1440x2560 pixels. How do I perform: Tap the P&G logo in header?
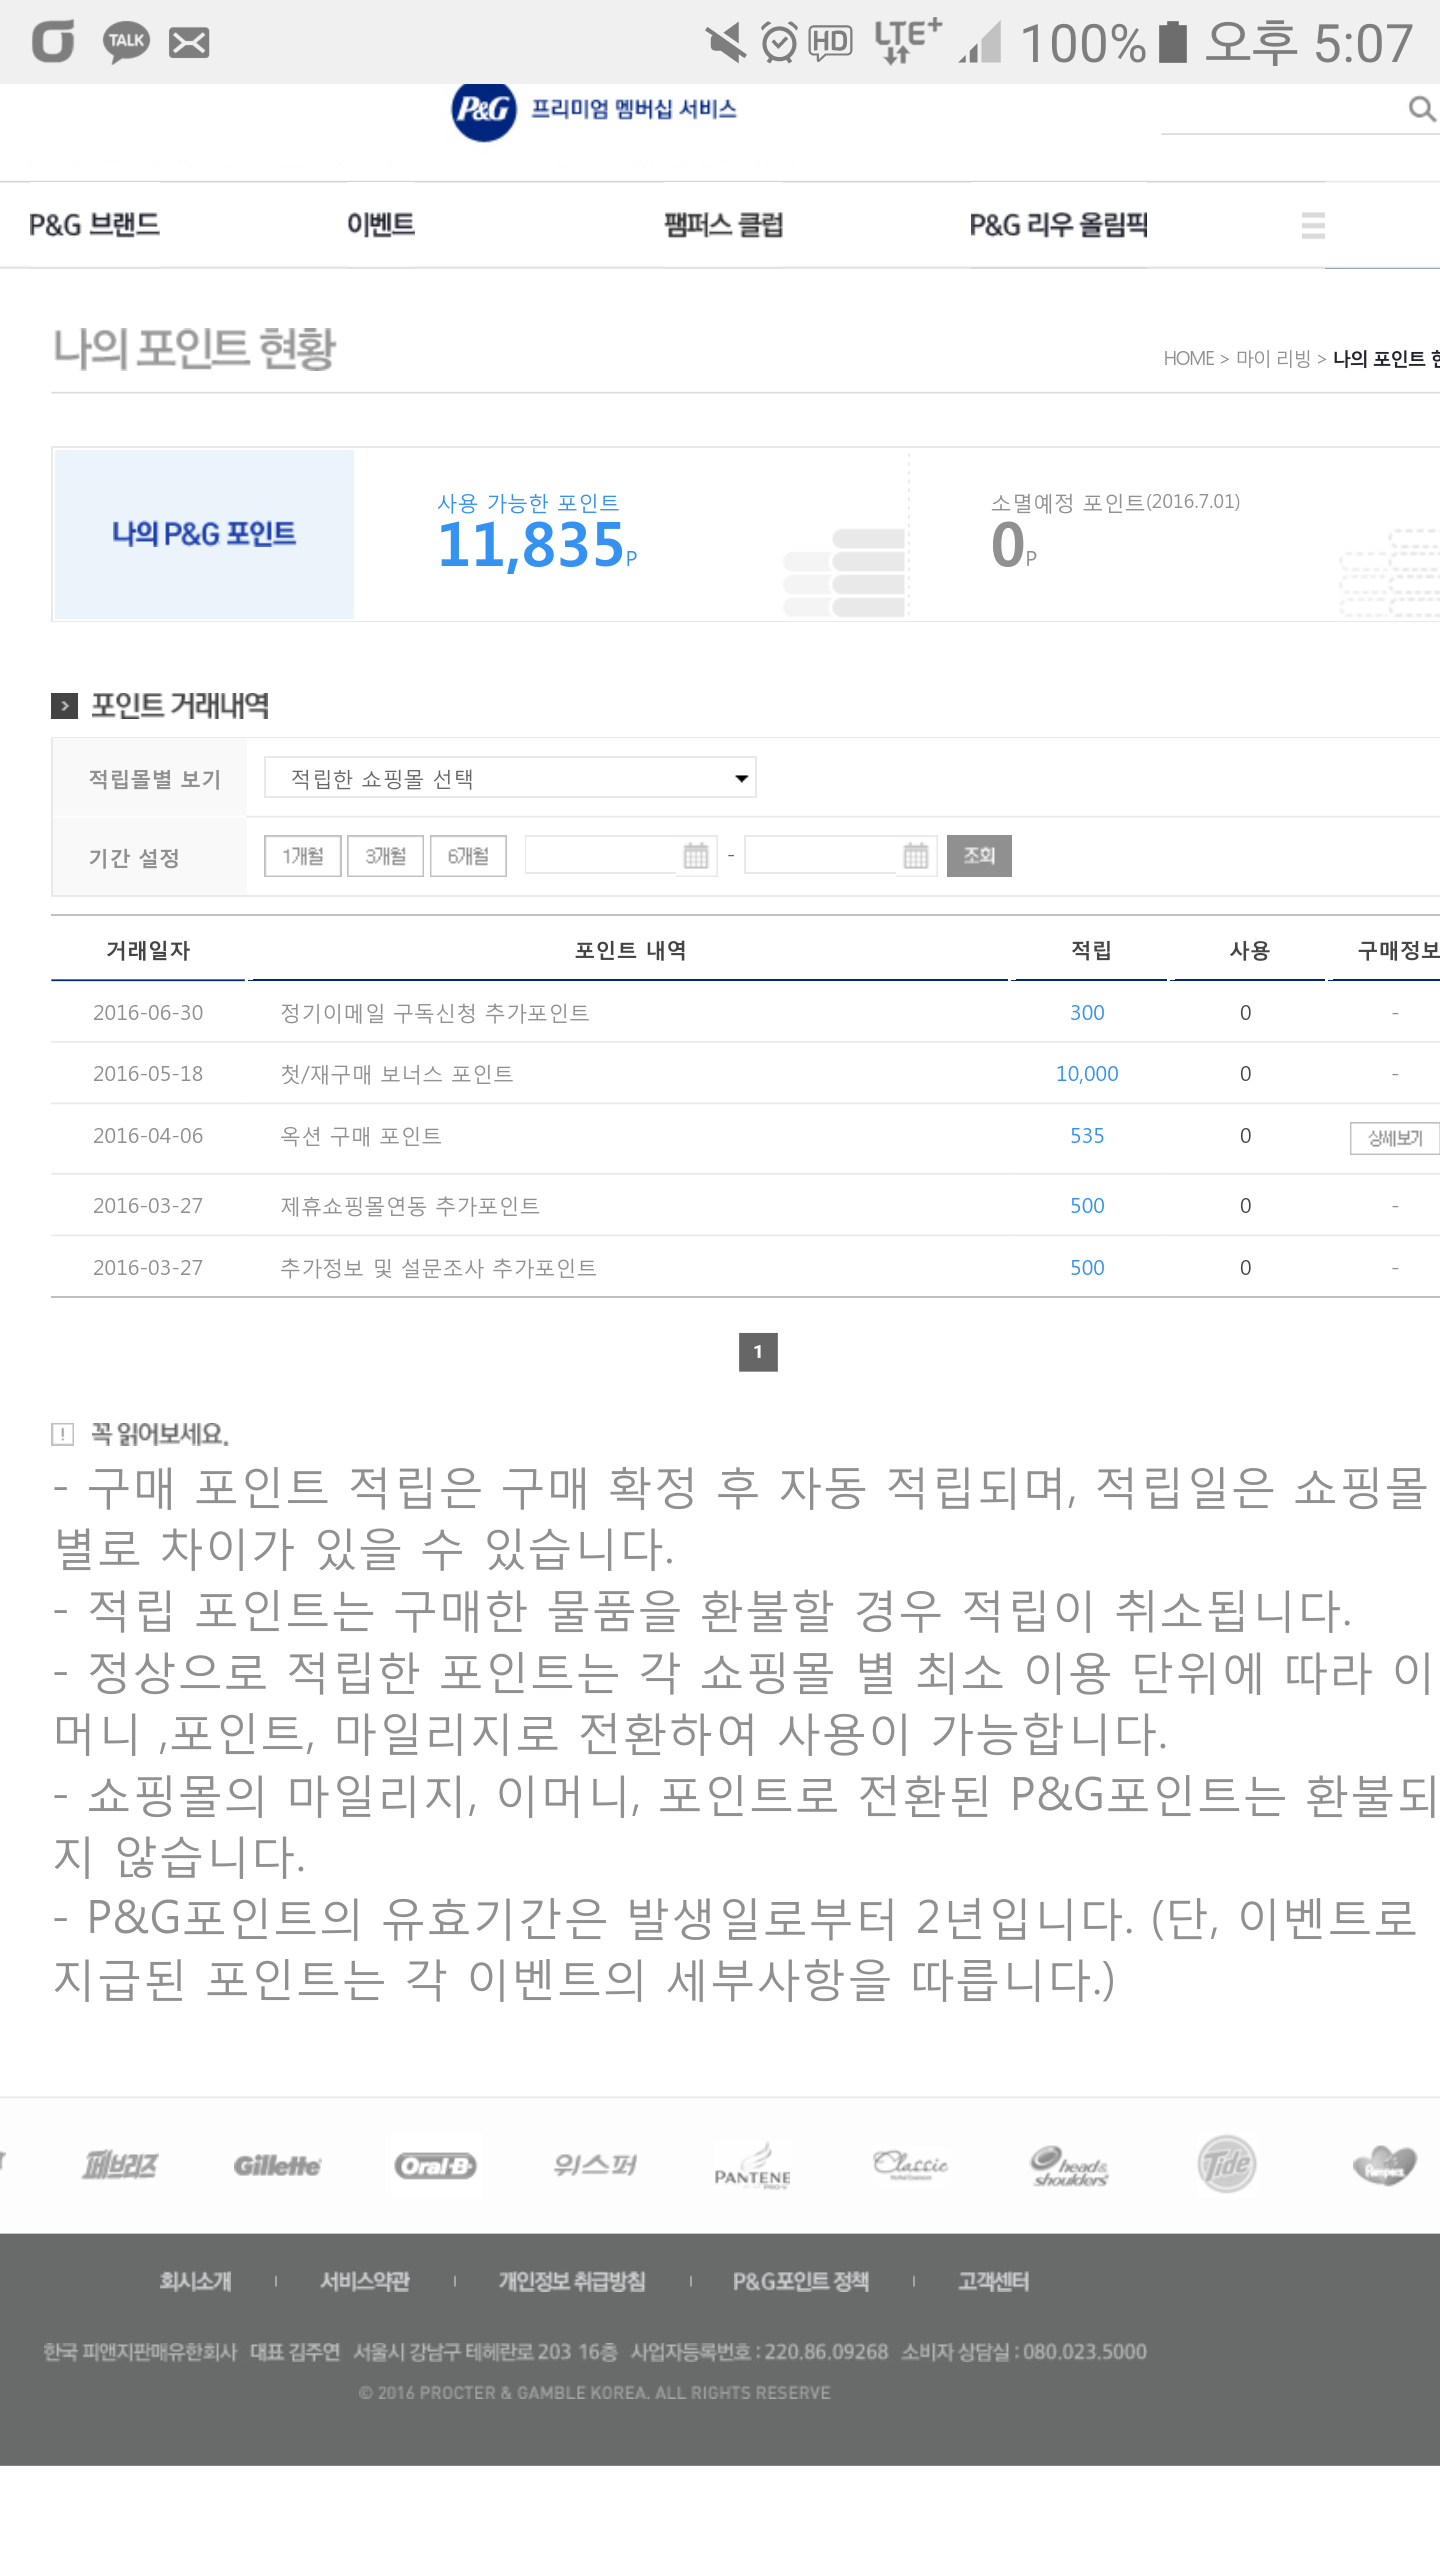pyautogui.click(x=484, y=110)
